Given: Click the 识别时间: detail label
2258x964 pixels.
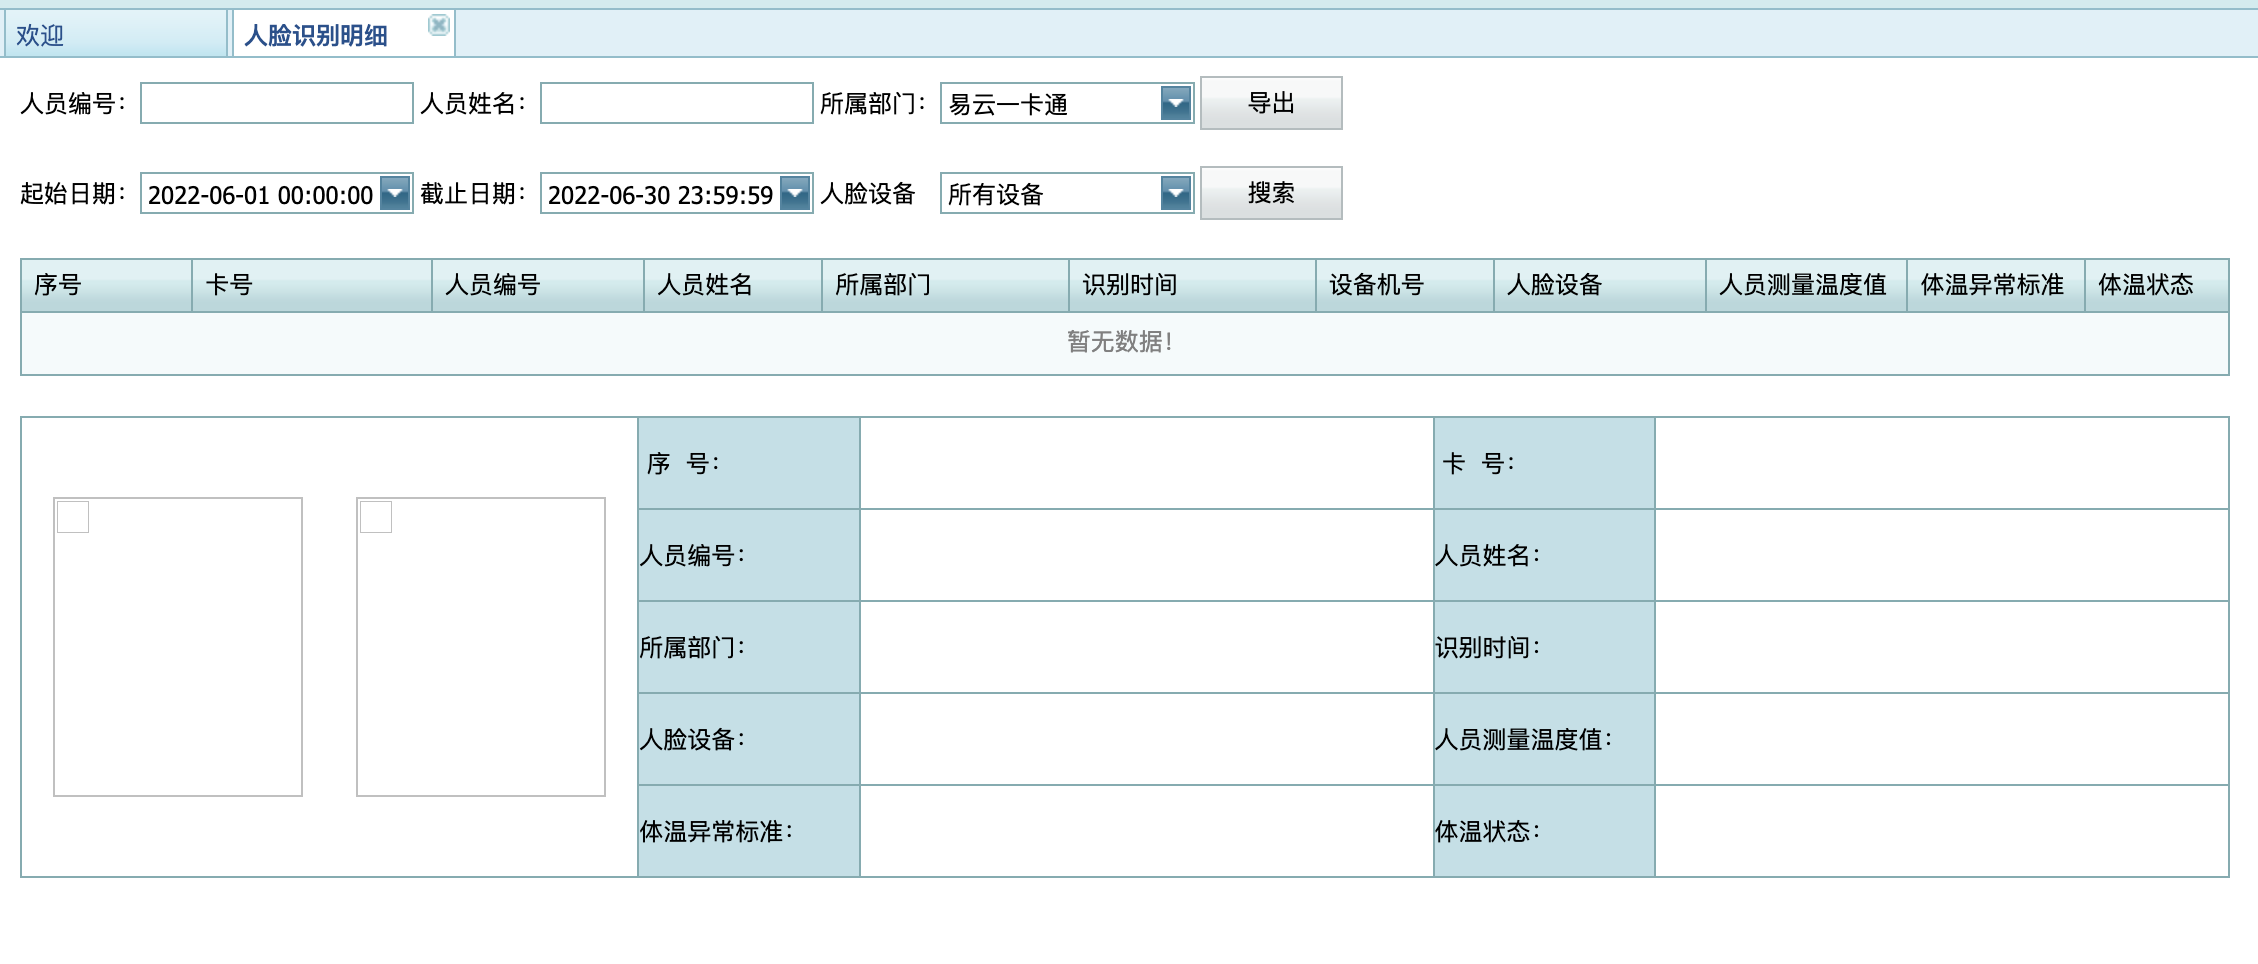Looking at the screenshot, I should (x=1488, y=648).
